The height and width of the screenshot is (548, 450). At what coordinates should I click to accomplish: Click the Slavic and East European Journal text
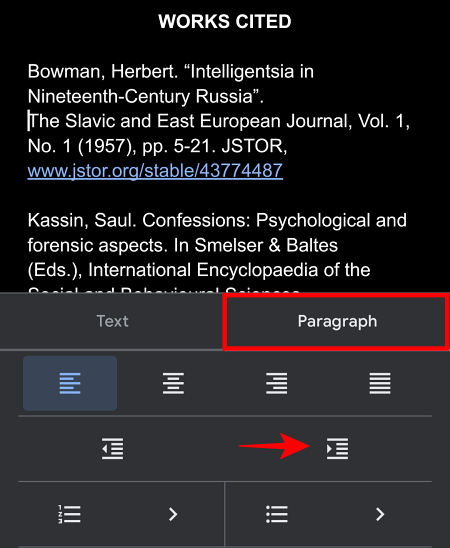(x=218, y=121)
